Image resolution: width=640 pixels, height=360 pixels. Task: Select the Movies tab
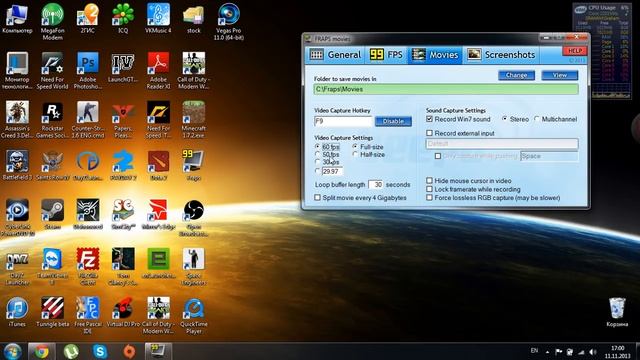pyautogui.click(x=435, y=55)
